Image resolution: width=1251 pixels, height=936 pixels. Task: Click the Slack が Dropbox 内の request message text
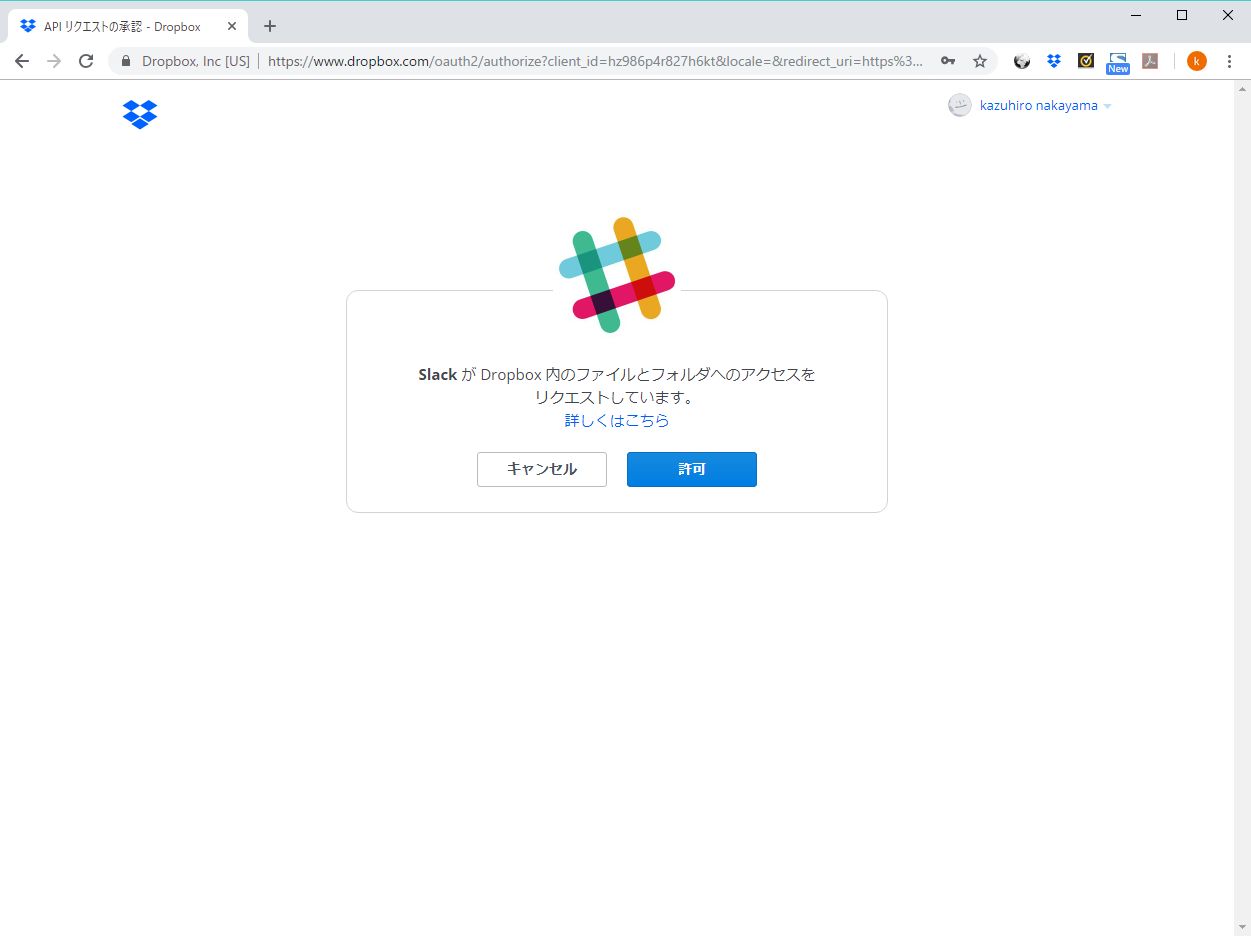[617, 386]
